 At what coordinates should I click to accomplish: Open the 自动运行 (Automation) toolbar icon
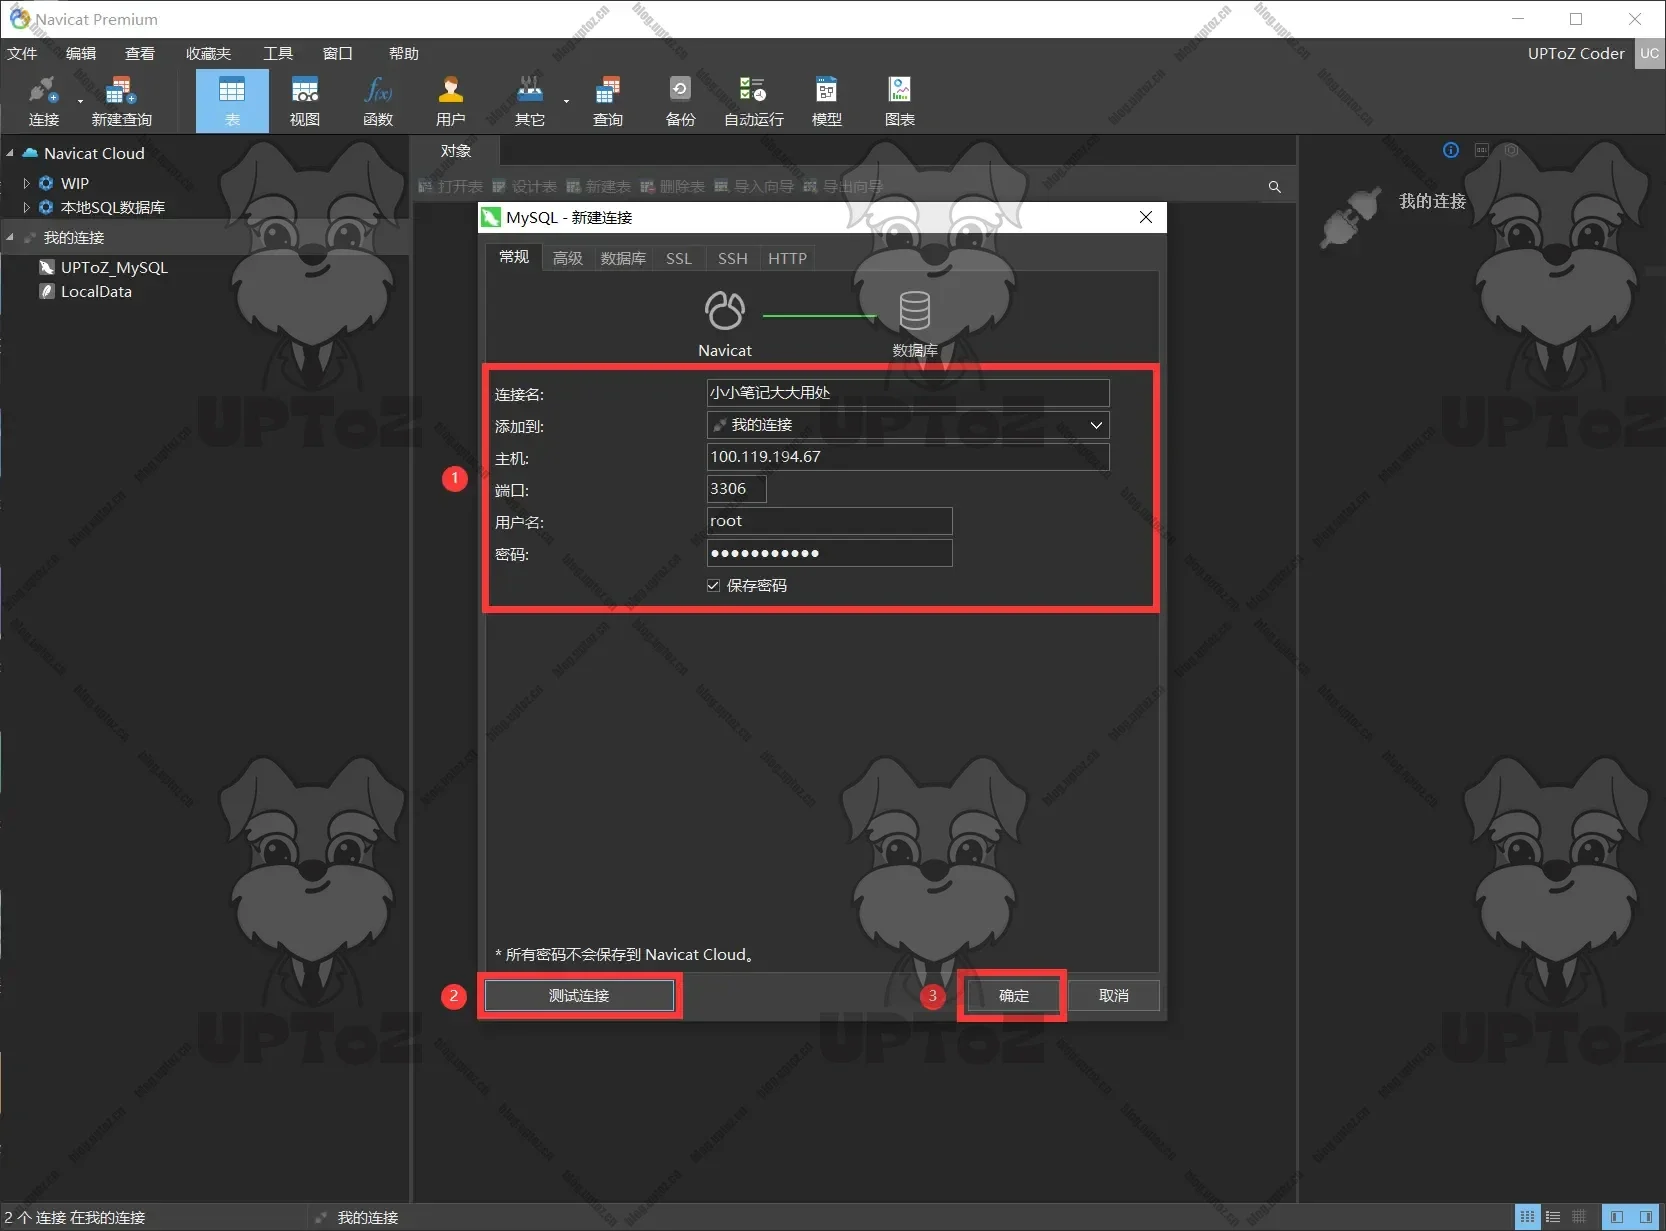point(753,101)
